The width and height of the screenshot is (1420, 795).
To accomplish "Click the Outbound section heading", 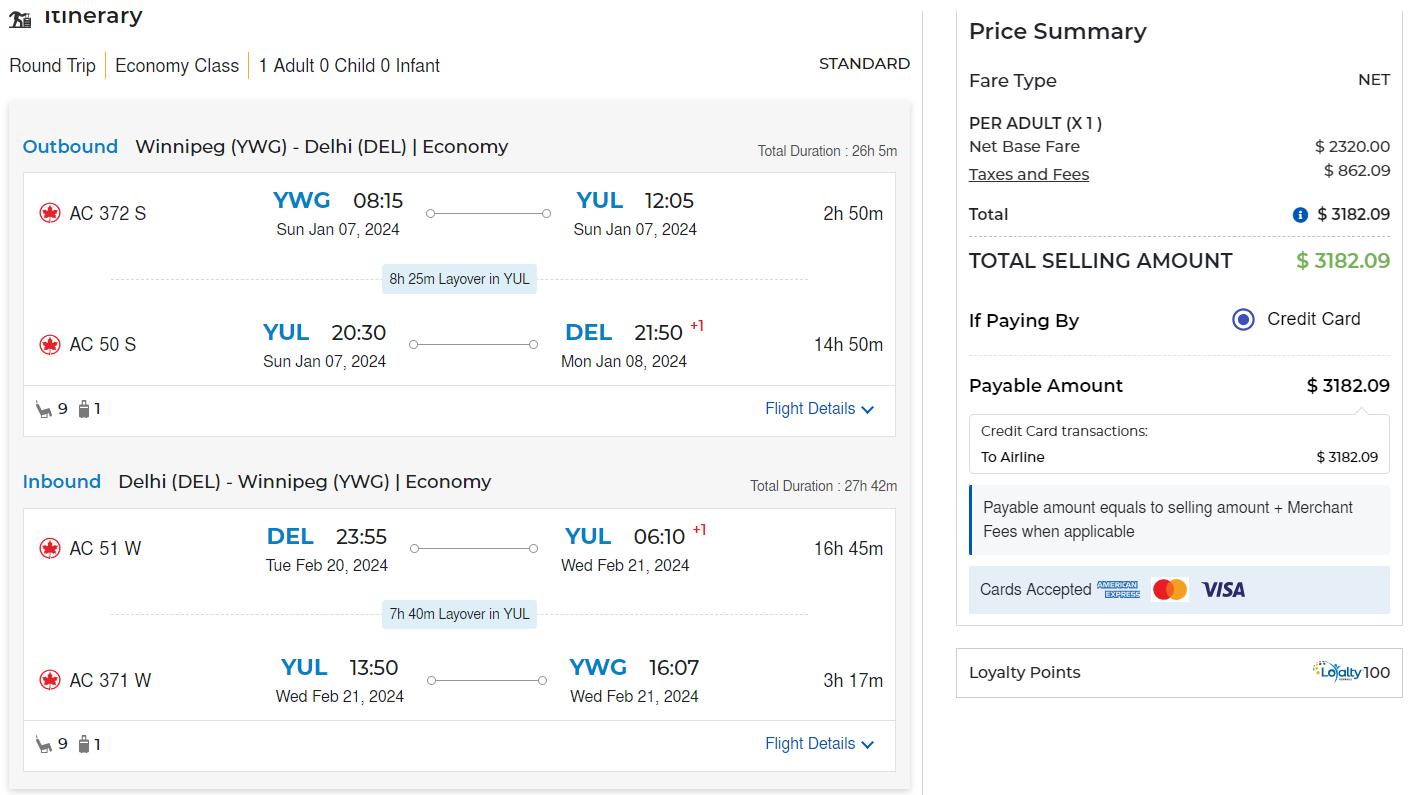I will click(70, 147).
